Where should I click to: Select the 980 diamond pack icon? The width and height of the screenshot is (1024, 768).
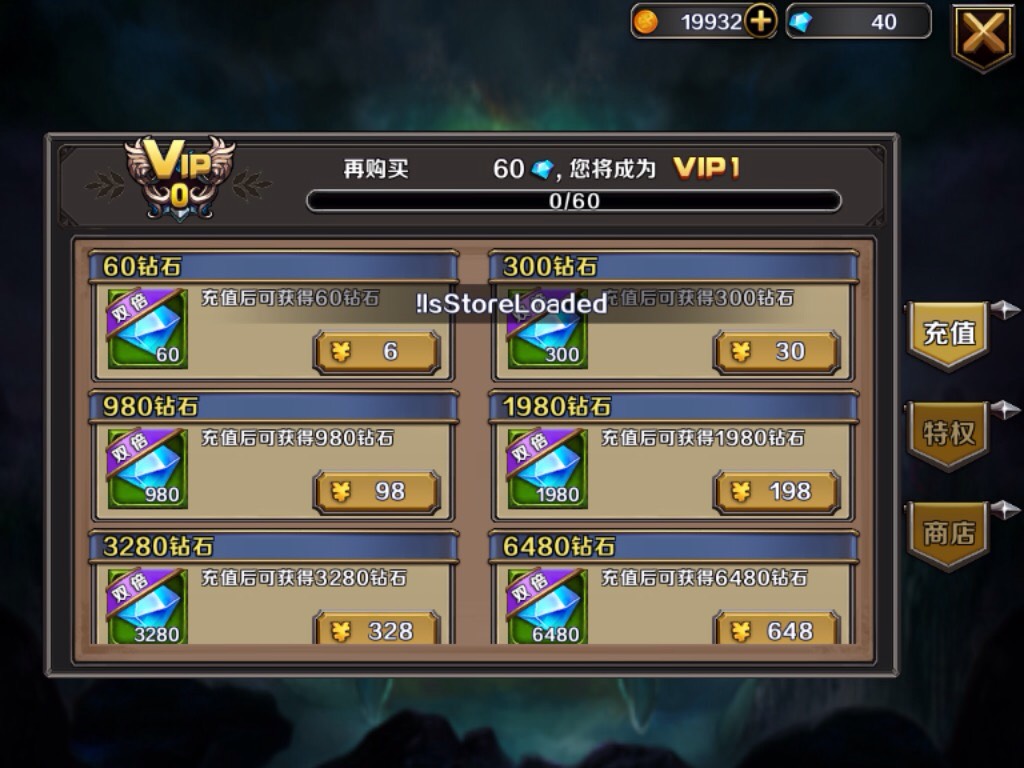point(148,468)
